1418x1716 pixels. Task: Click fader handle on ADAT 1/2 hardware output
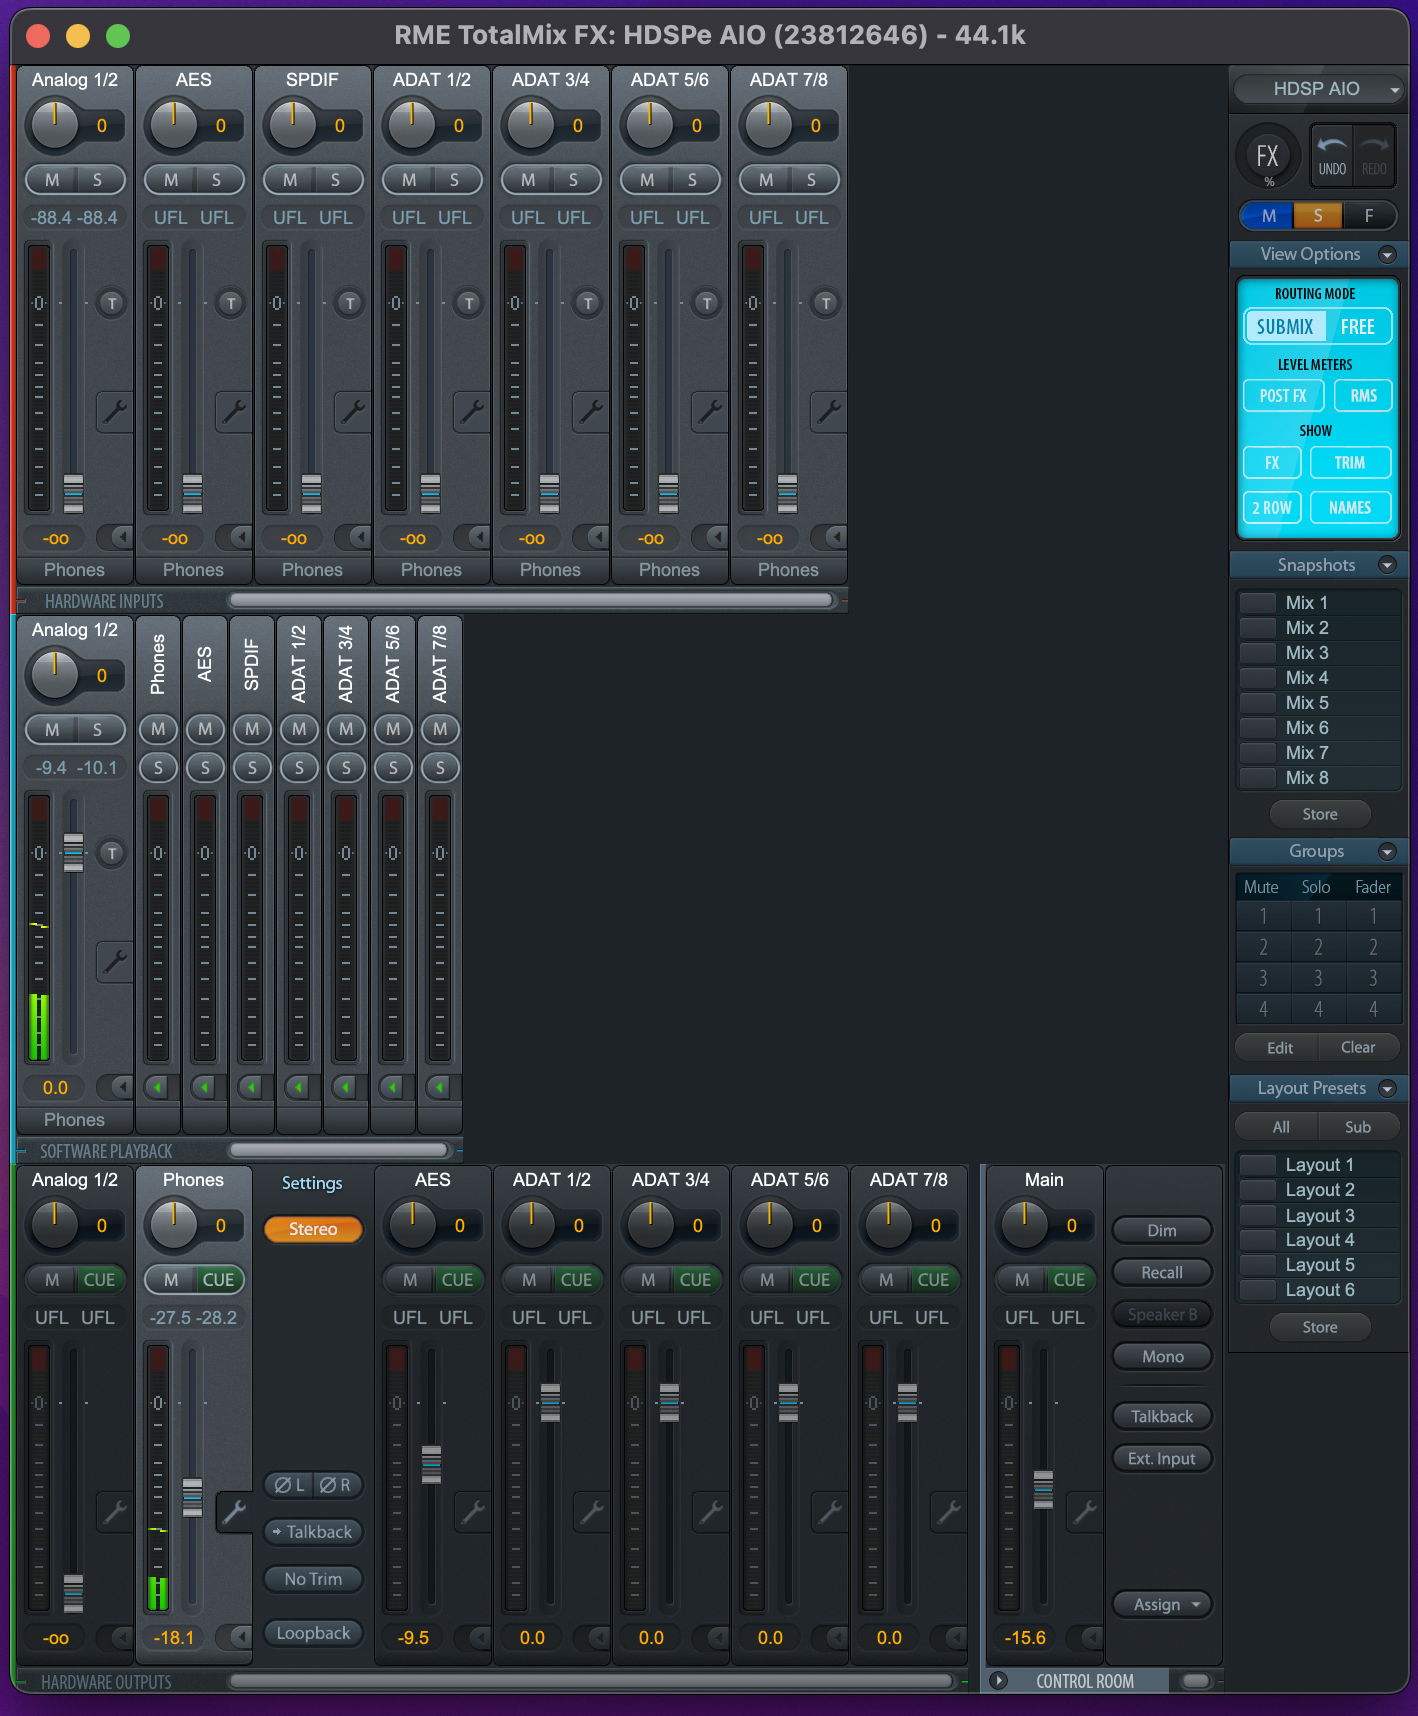[x=550, y=1401]
